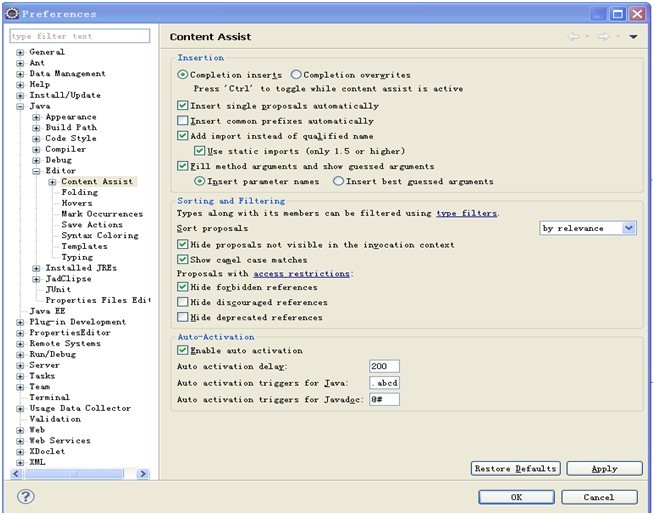655x515 pixels.
Task: Click the Restore Defaults button
Action: tap(514, 468)
